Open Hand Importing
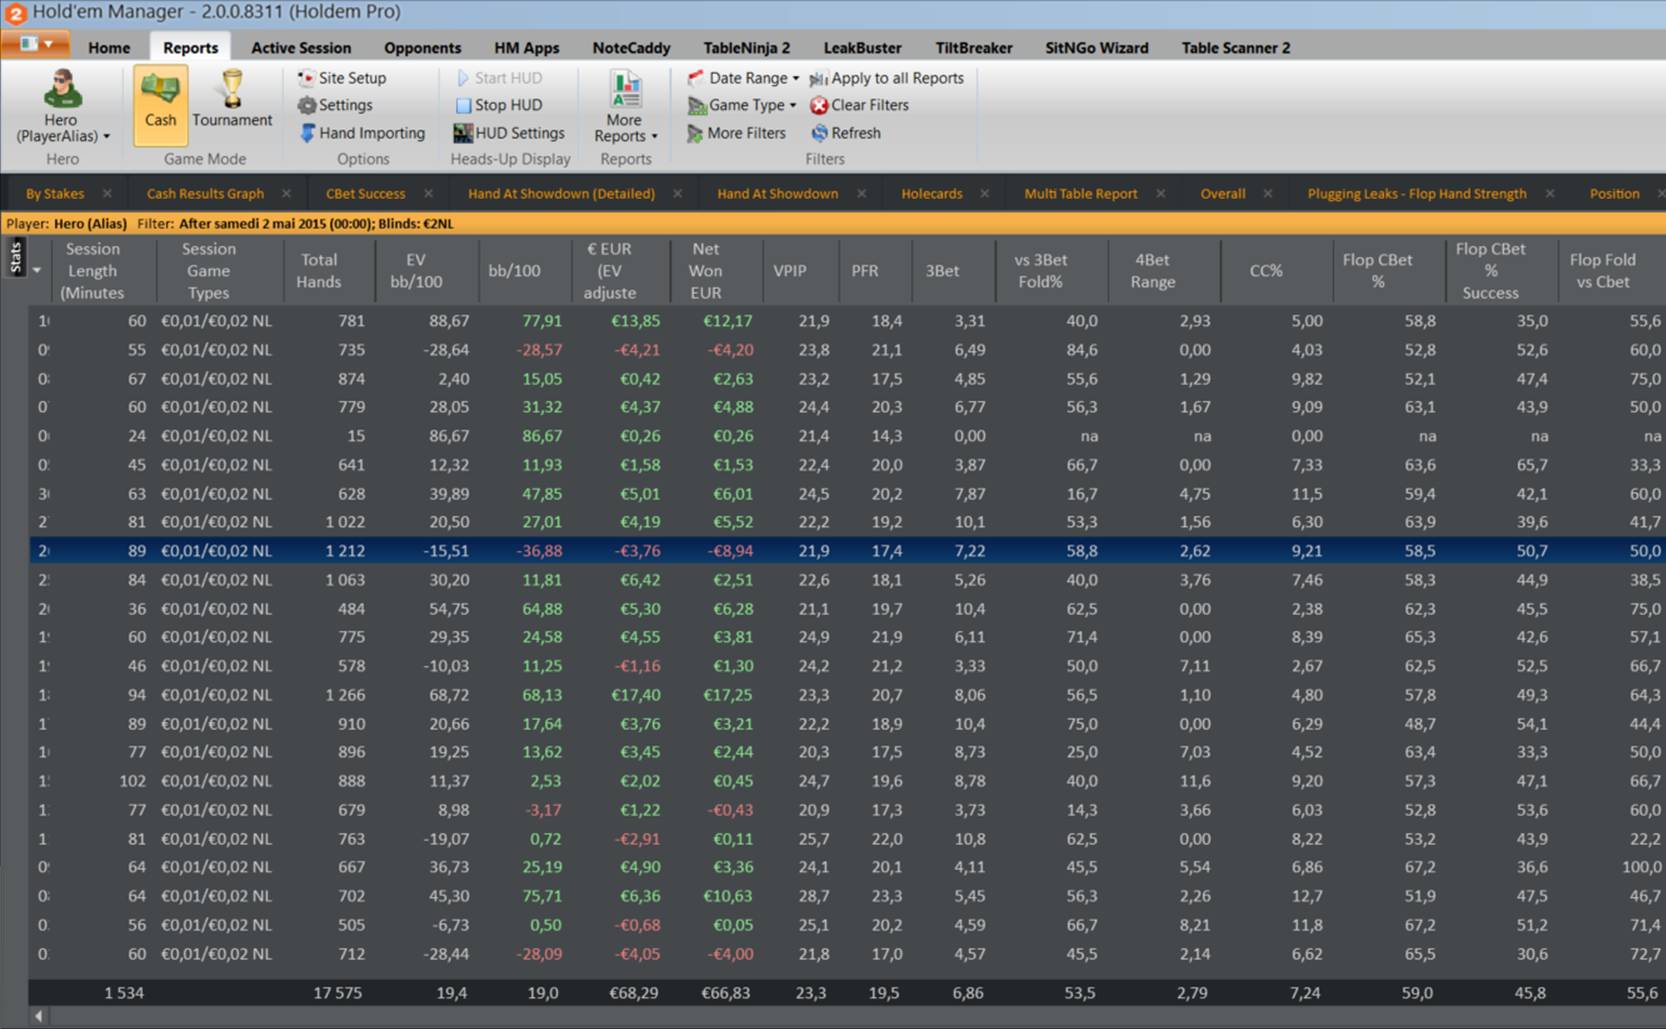 [362, 133]
